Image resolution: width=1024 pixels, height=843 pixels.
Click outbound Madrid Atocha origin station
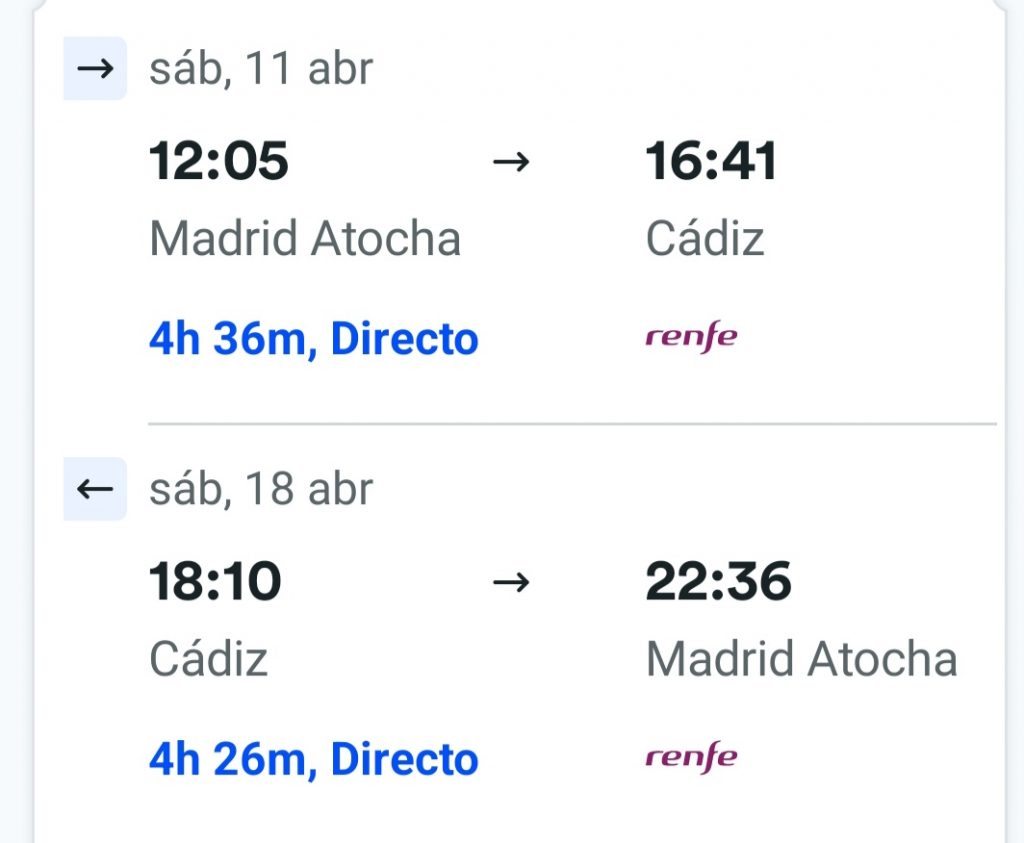point(305,239)
